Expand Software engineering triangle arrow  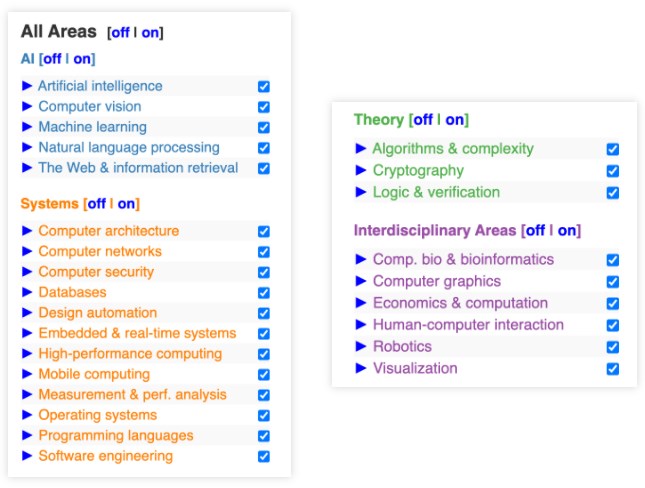27,456
